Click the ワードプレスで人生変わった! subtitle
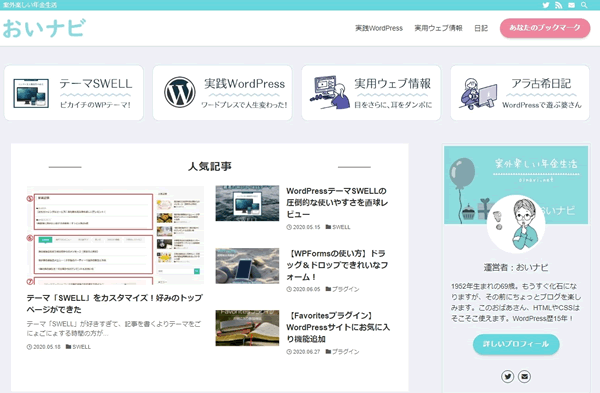600x393 pixels. [244, 105]
